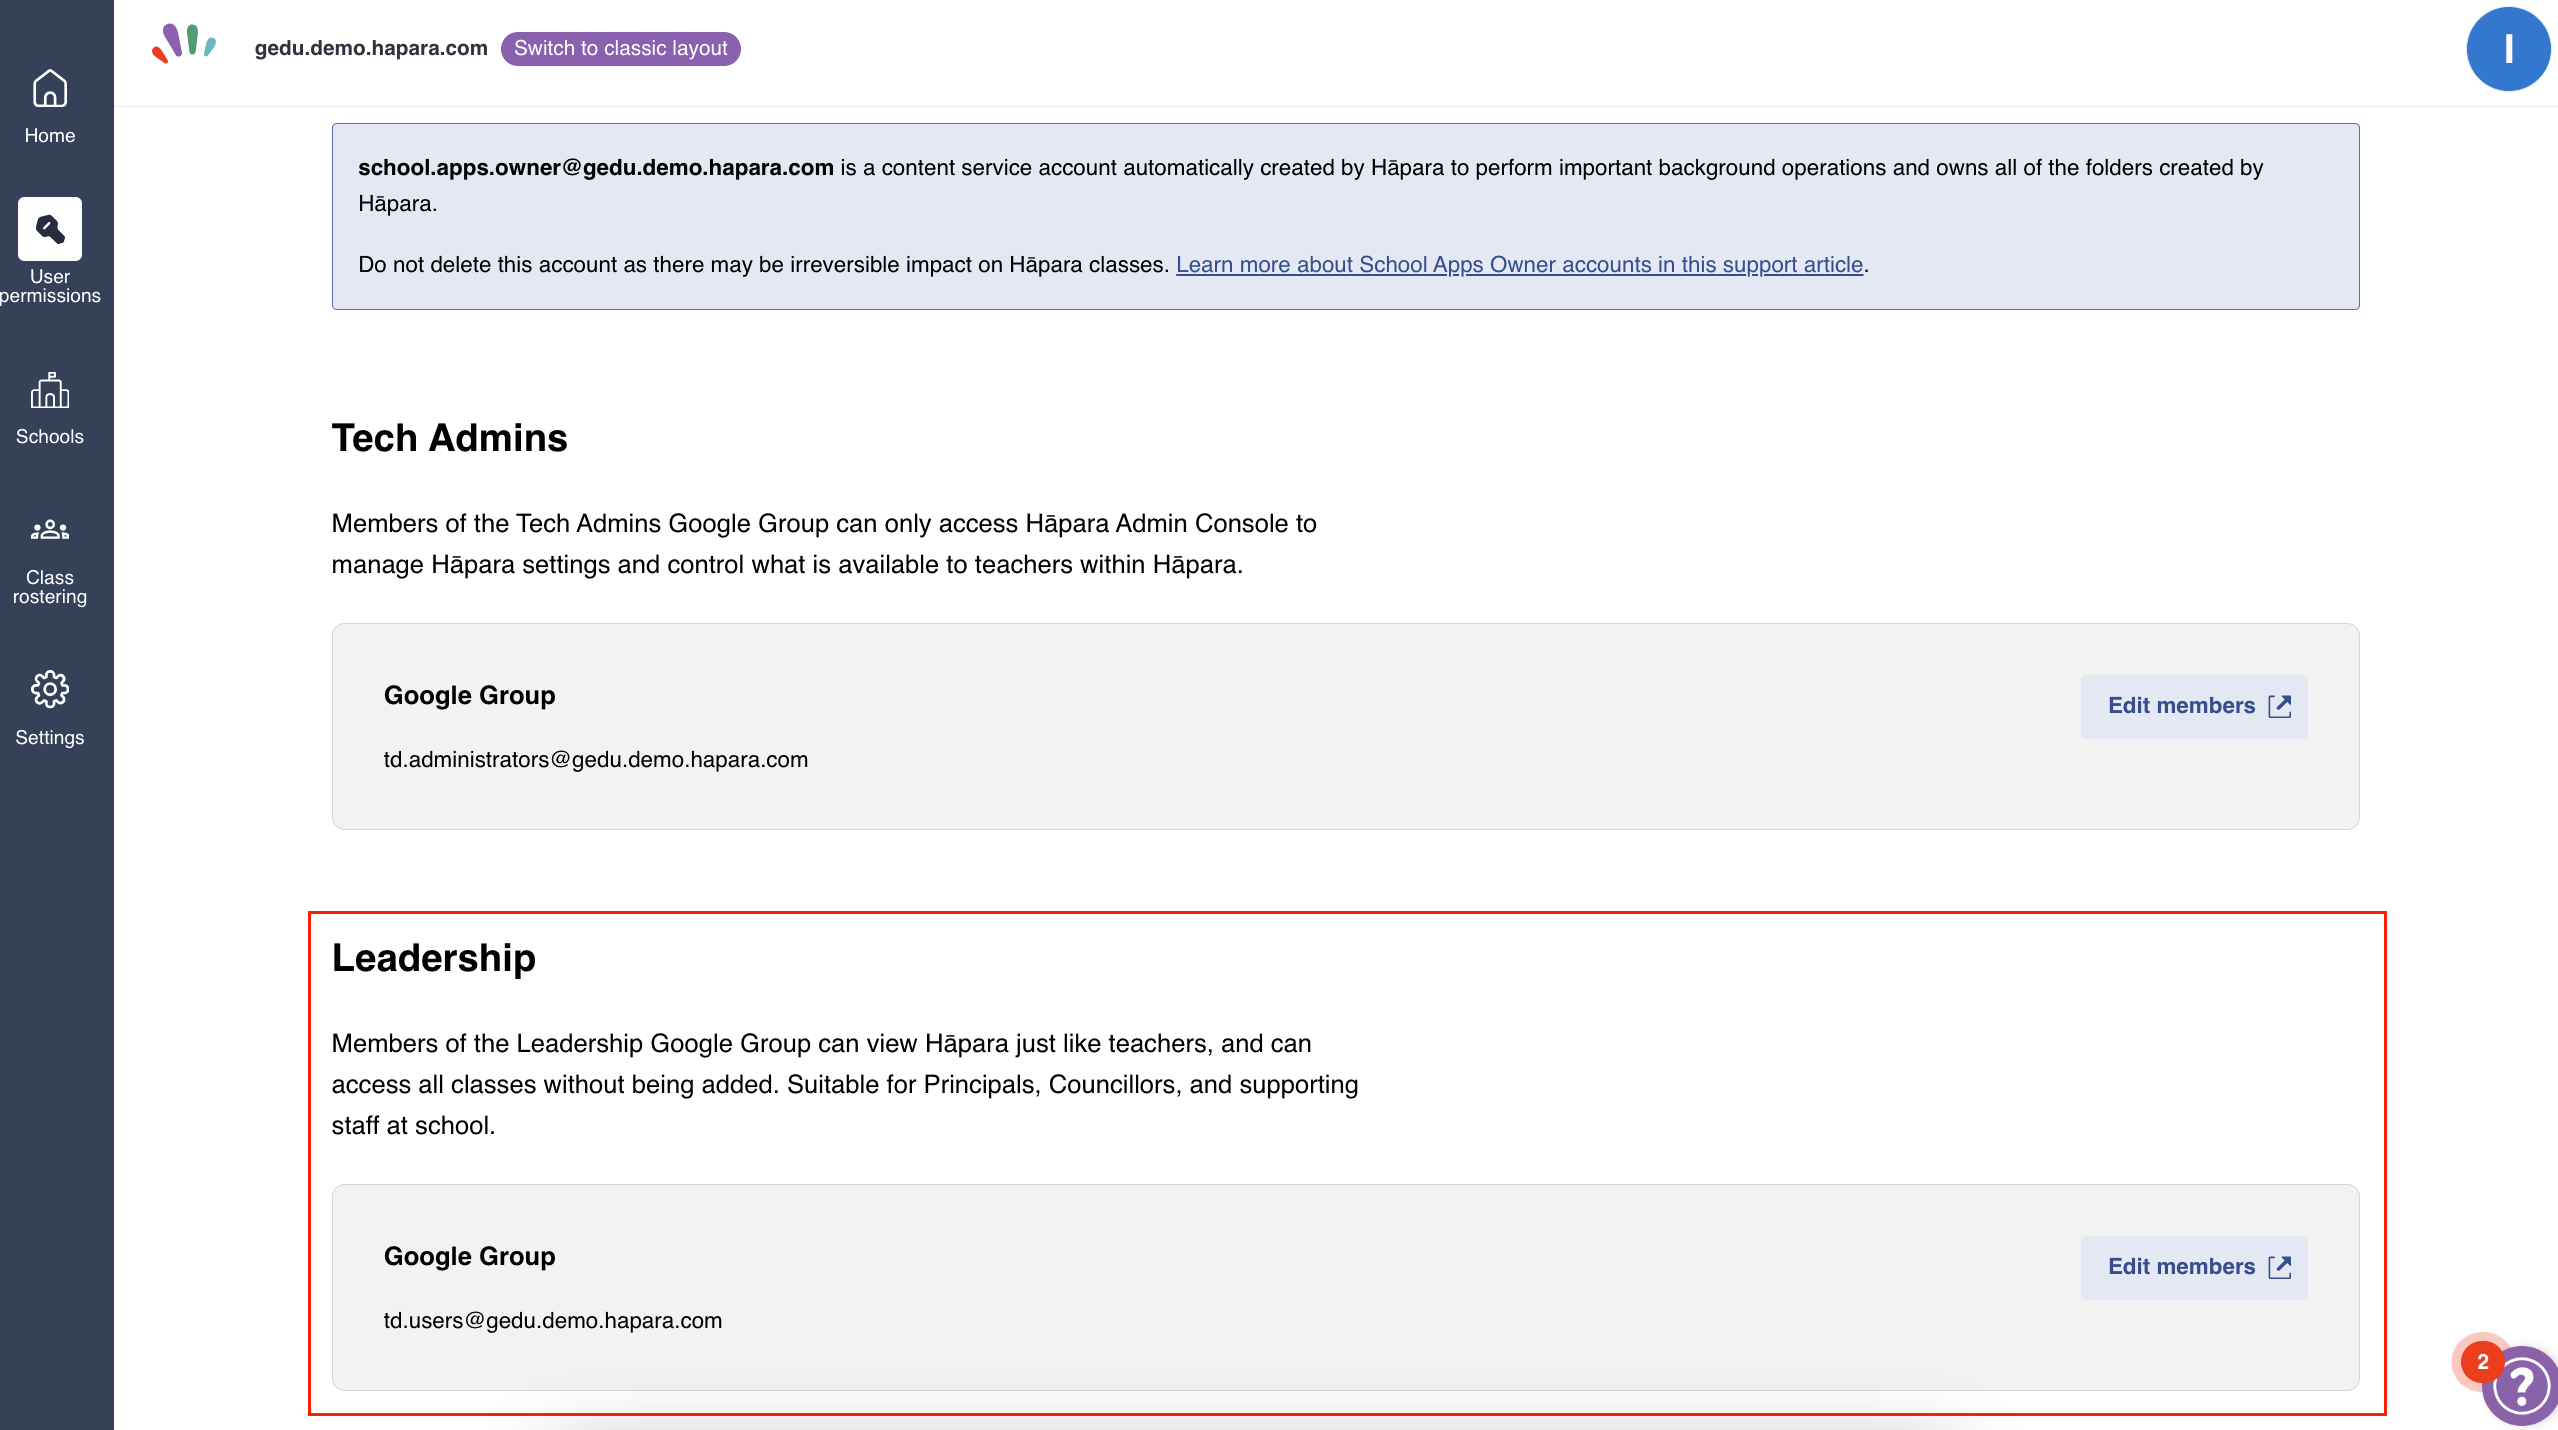Click Google Group label in Tech Admins card
Image resolution: width=2558 pixels, height=1430 pixels.
(469, 695)
